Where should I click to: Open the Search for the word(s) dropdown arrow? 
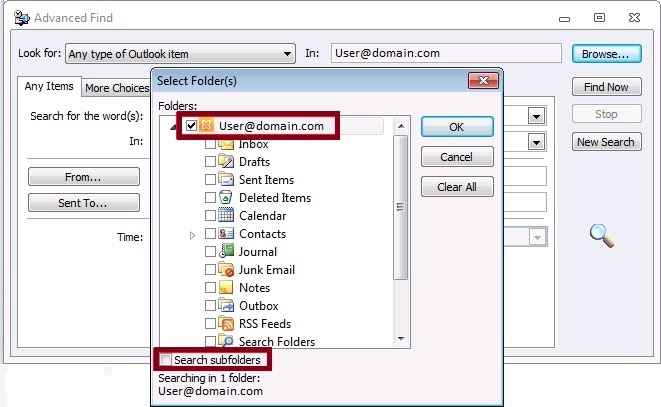pyautogui.click(x=536, y=116)
